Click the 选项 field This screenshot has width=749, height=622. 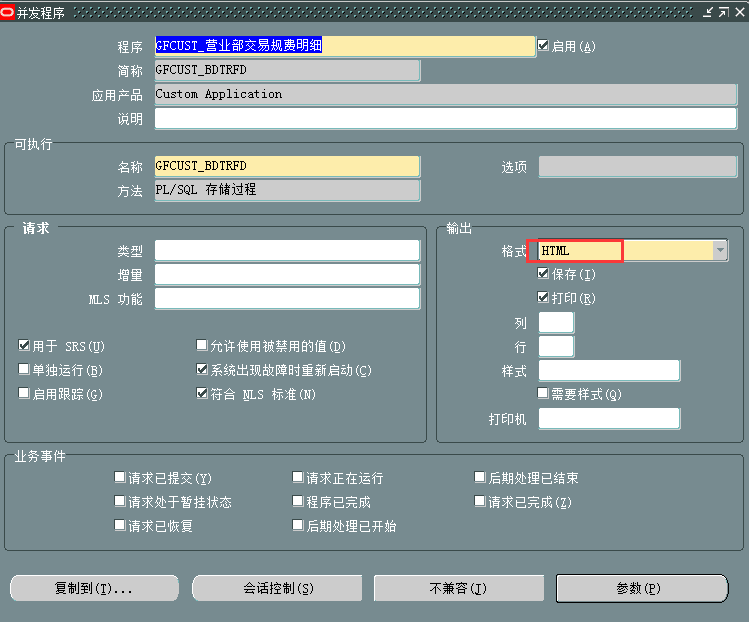pos(638,166)
